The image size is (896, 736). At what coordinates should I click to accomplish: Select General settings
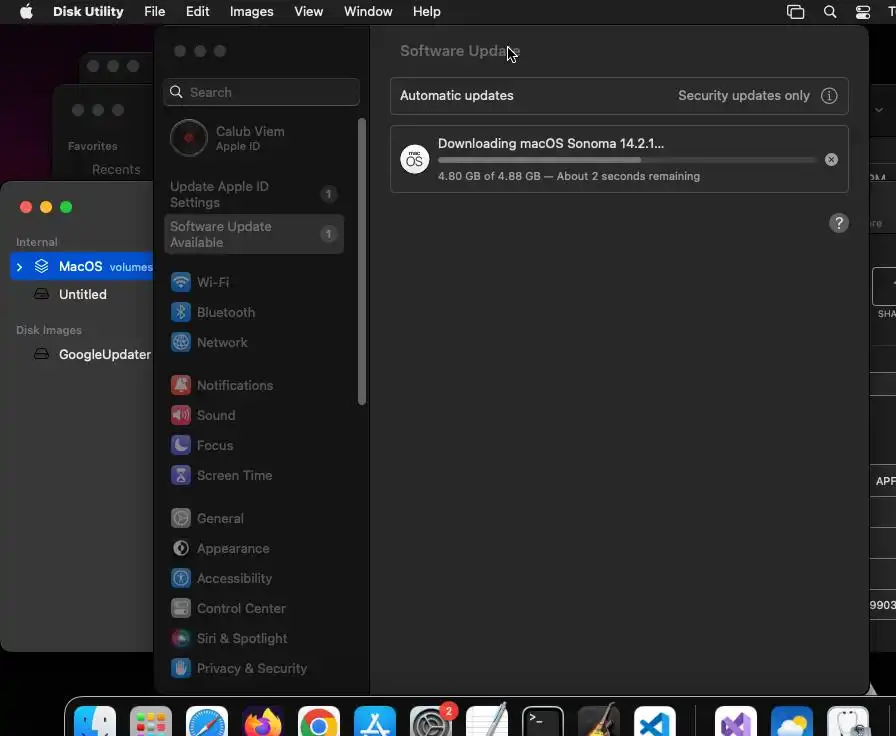click(207, 518)
